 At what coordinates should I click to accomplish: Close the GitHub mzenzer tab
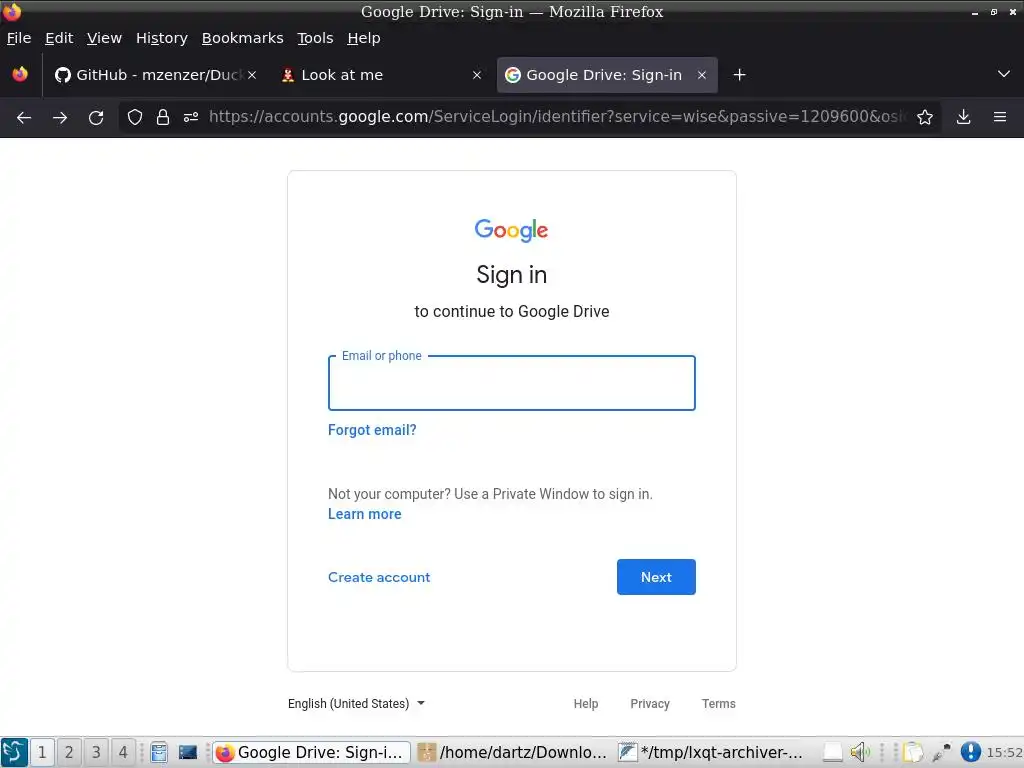pos(252,75)
